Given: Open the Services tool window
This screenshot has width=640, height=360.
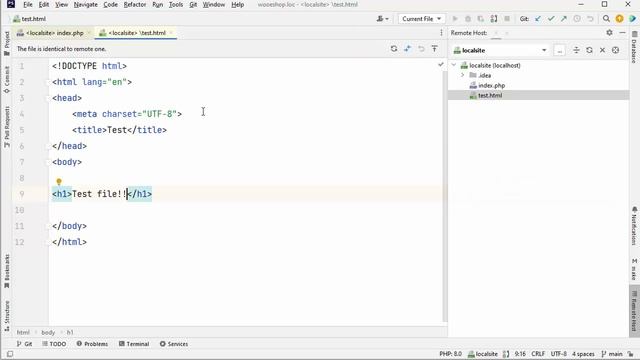Looking at the screenshot, I should point(174,344).
